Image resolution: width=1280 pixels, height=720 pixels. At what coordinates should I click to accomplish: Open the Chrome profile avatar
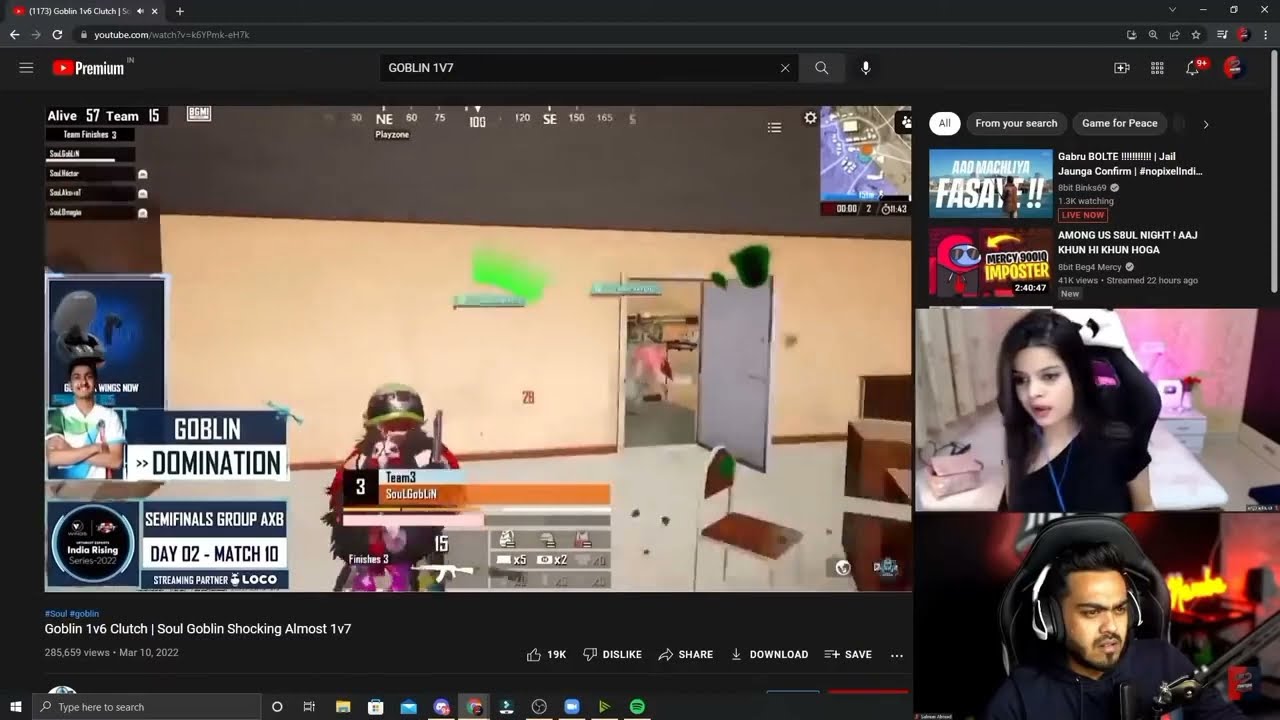coord(1243,35)
